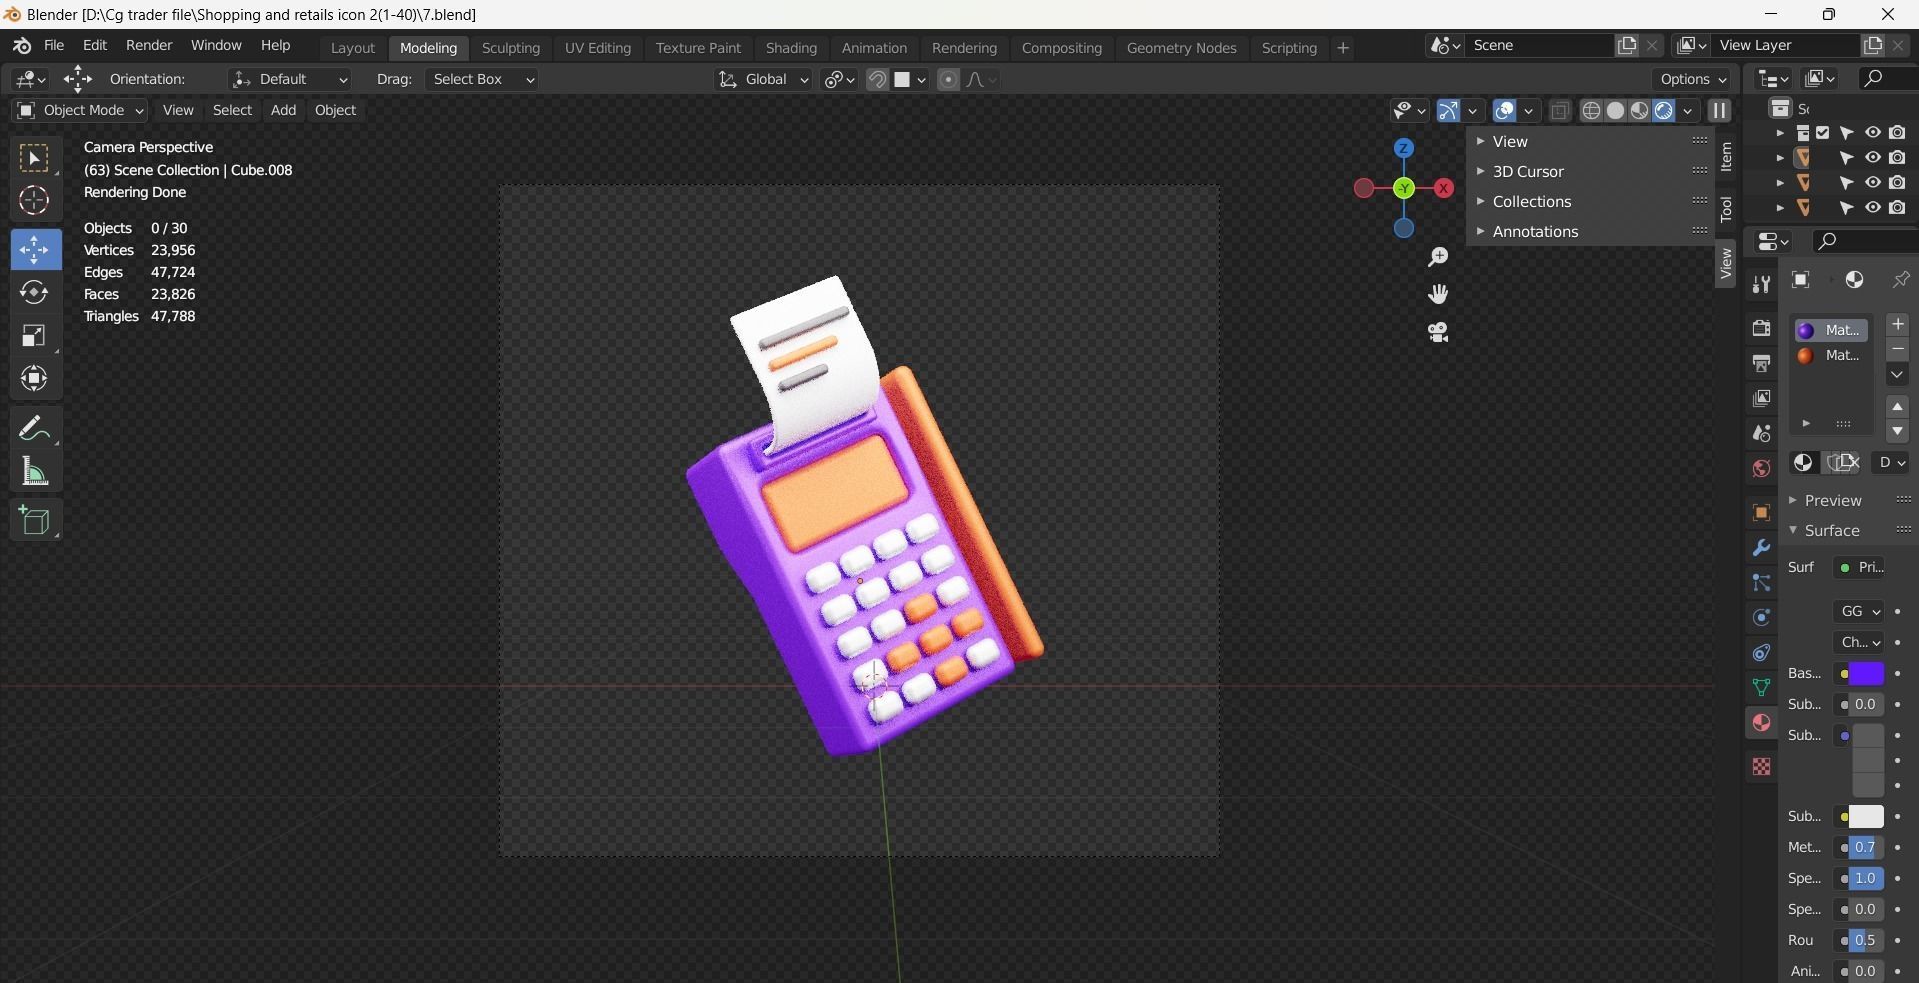Open the World properties tab icon
The image size is (1919, 983).
[1761, 468]
